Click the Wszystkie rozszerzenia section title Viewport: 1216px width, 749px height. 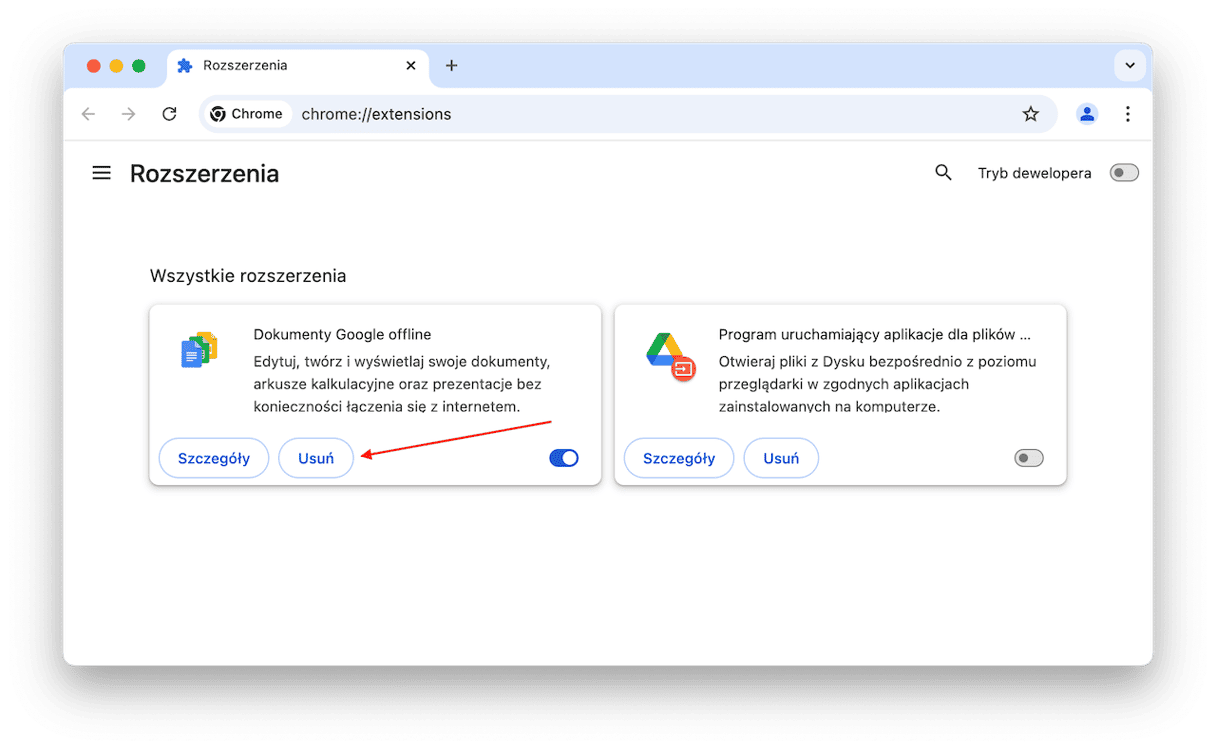click(248, 275)
